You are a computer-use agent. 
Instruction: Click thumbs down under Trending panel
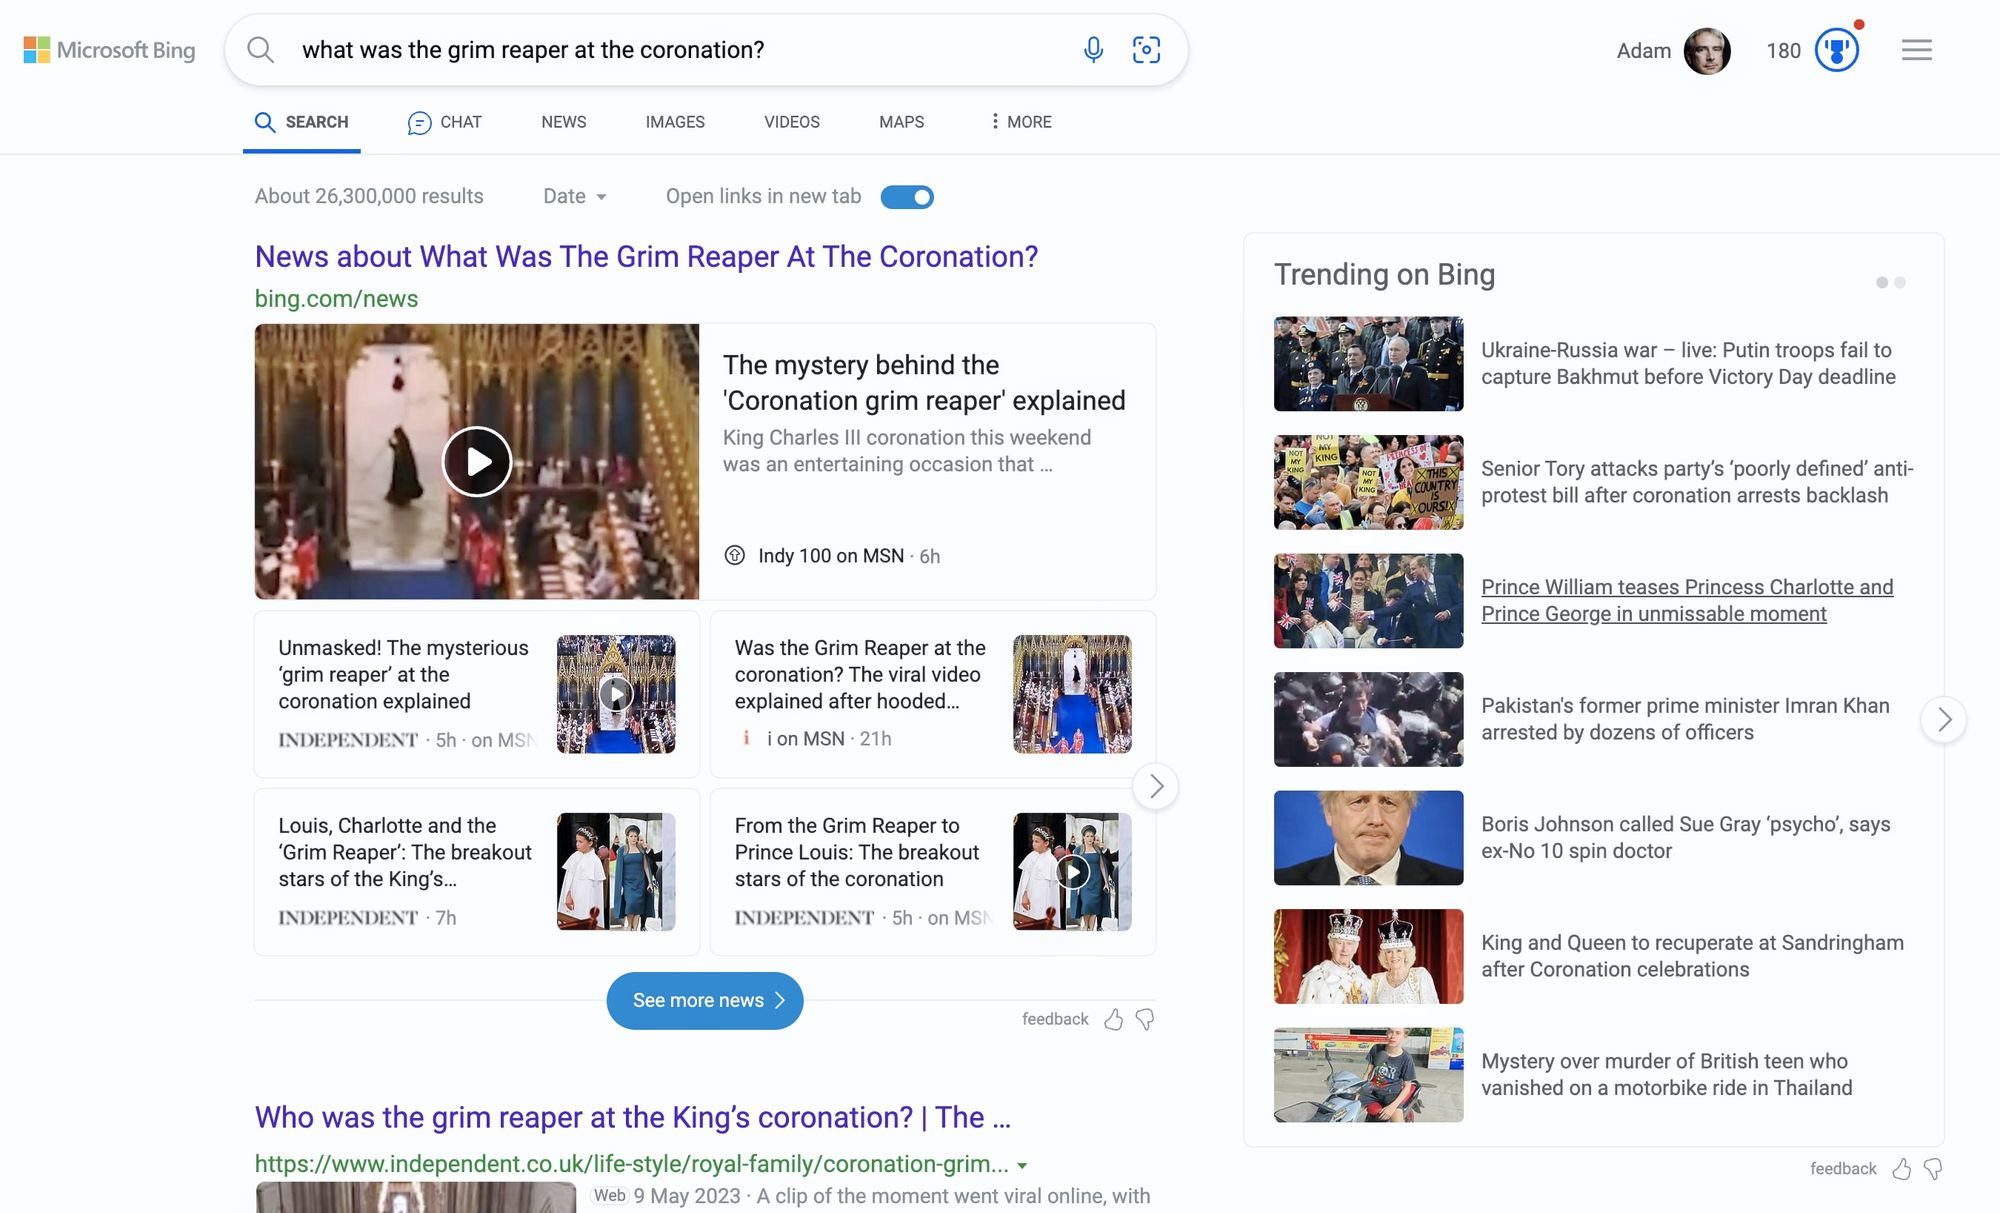tap(1933, 1169)
